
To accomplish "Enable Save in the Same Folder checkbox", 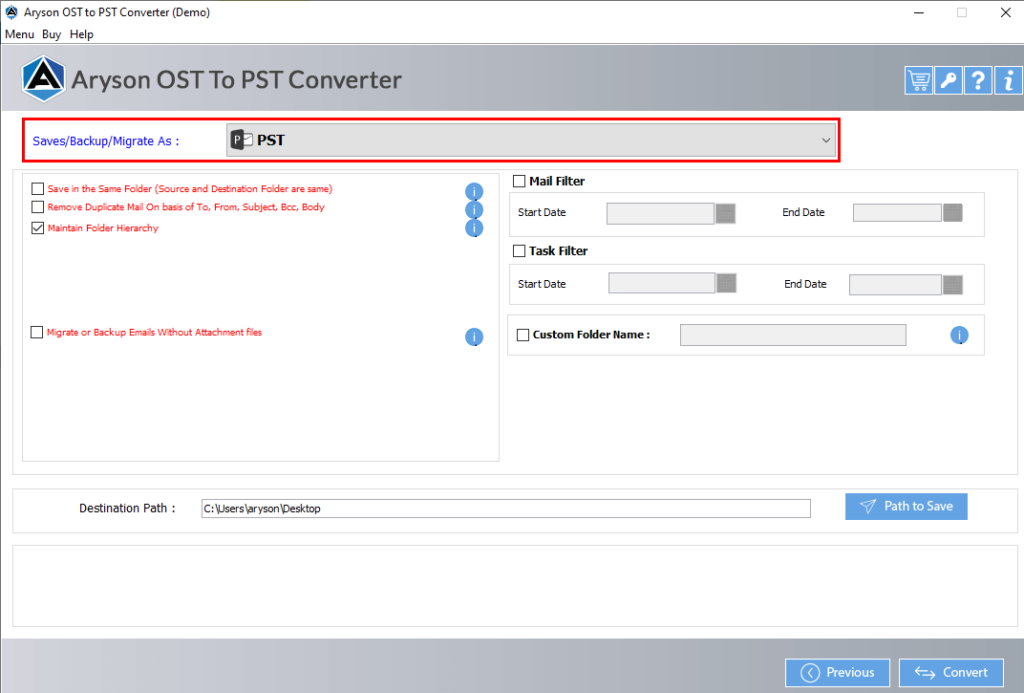I will [38, 189].
